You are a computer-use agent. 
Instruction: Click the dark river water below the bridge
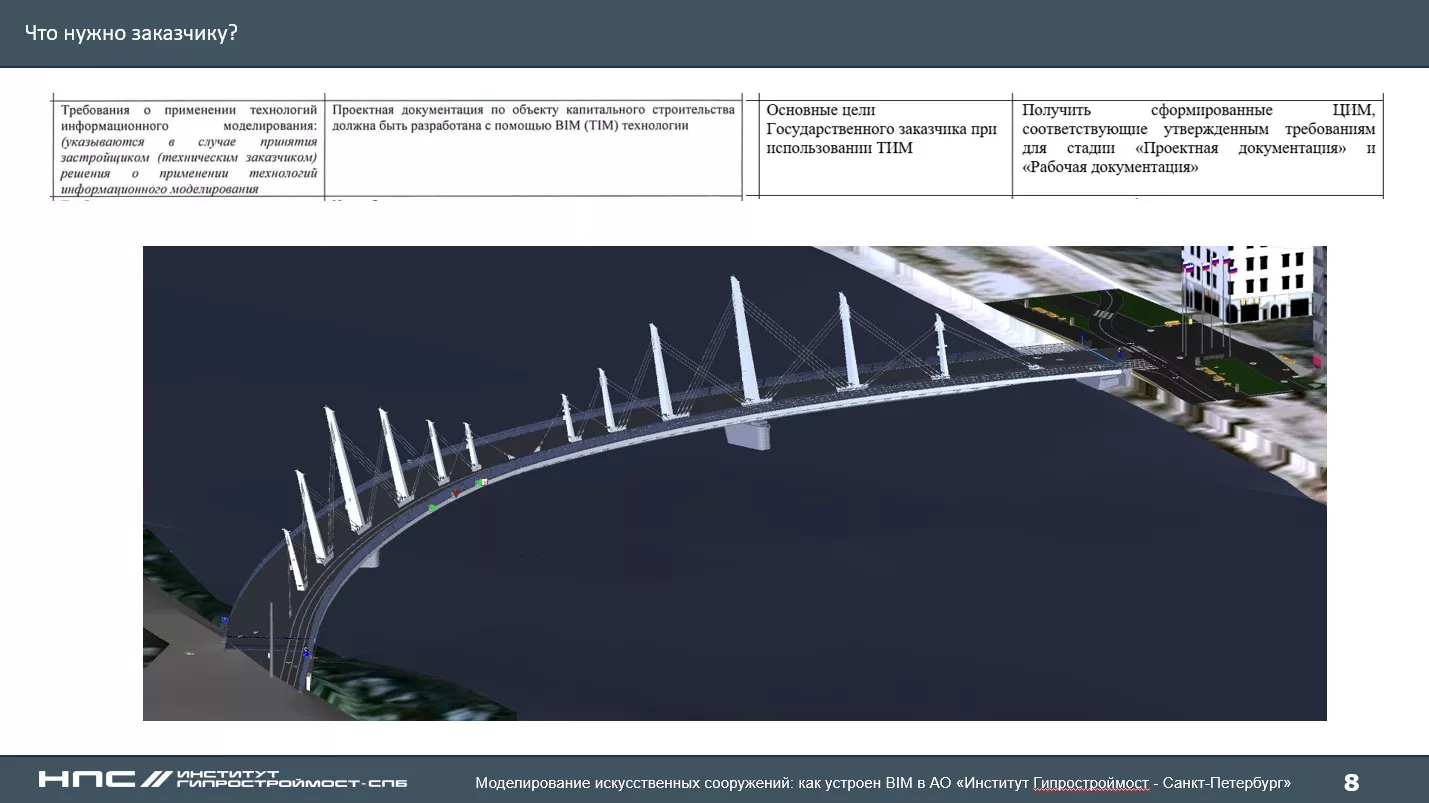click(x=800, y=600)
